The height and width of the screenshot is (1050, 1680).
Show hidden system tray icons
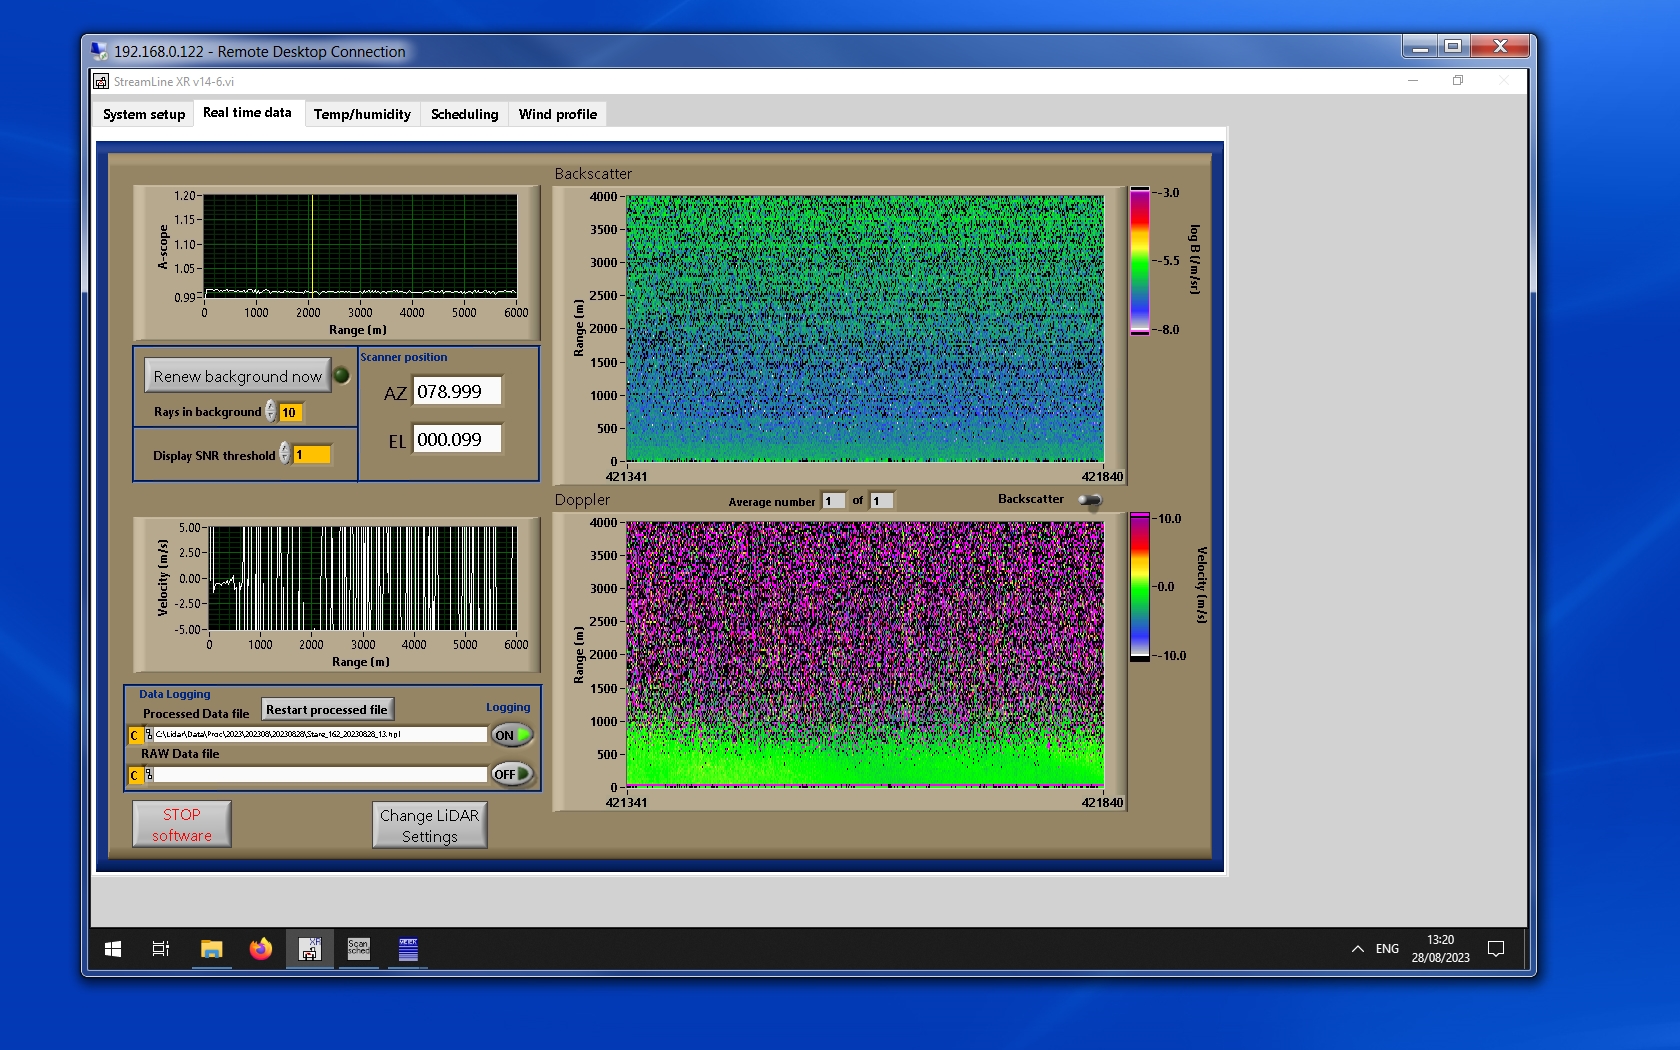1357,949
